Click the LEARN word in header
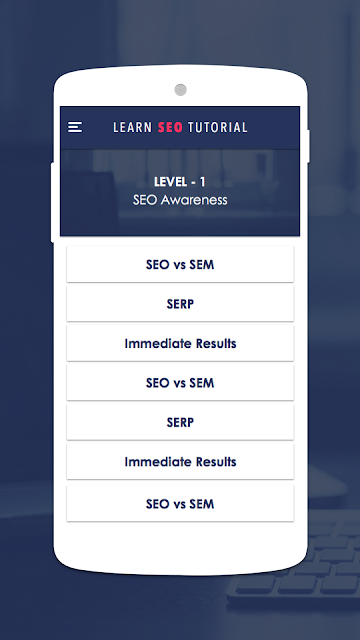The image size is (360, 640). coord(133,127)
